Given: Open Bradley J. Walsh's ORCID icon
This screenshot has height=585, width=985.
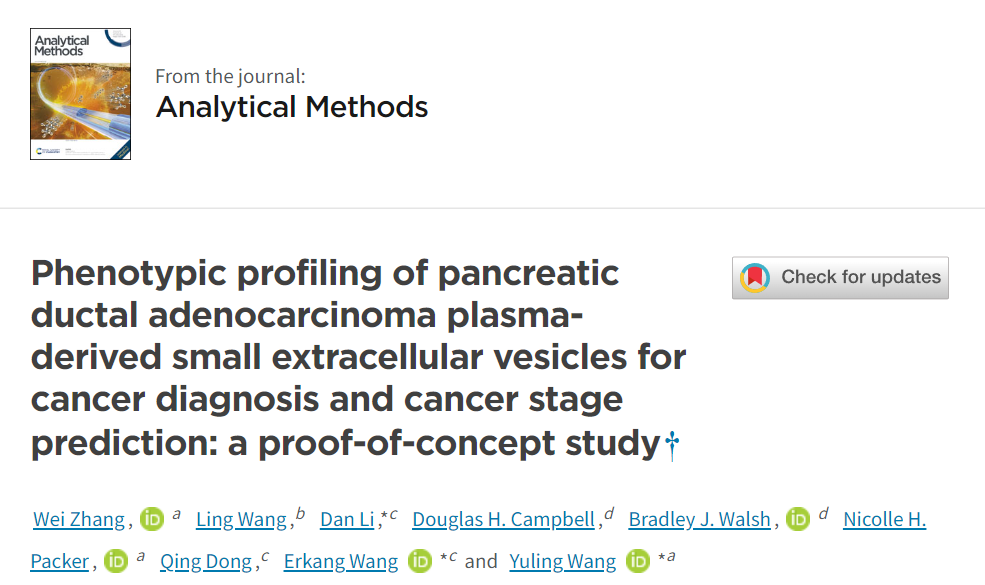Looking at the screenshot, I should [x=798, y=519].
